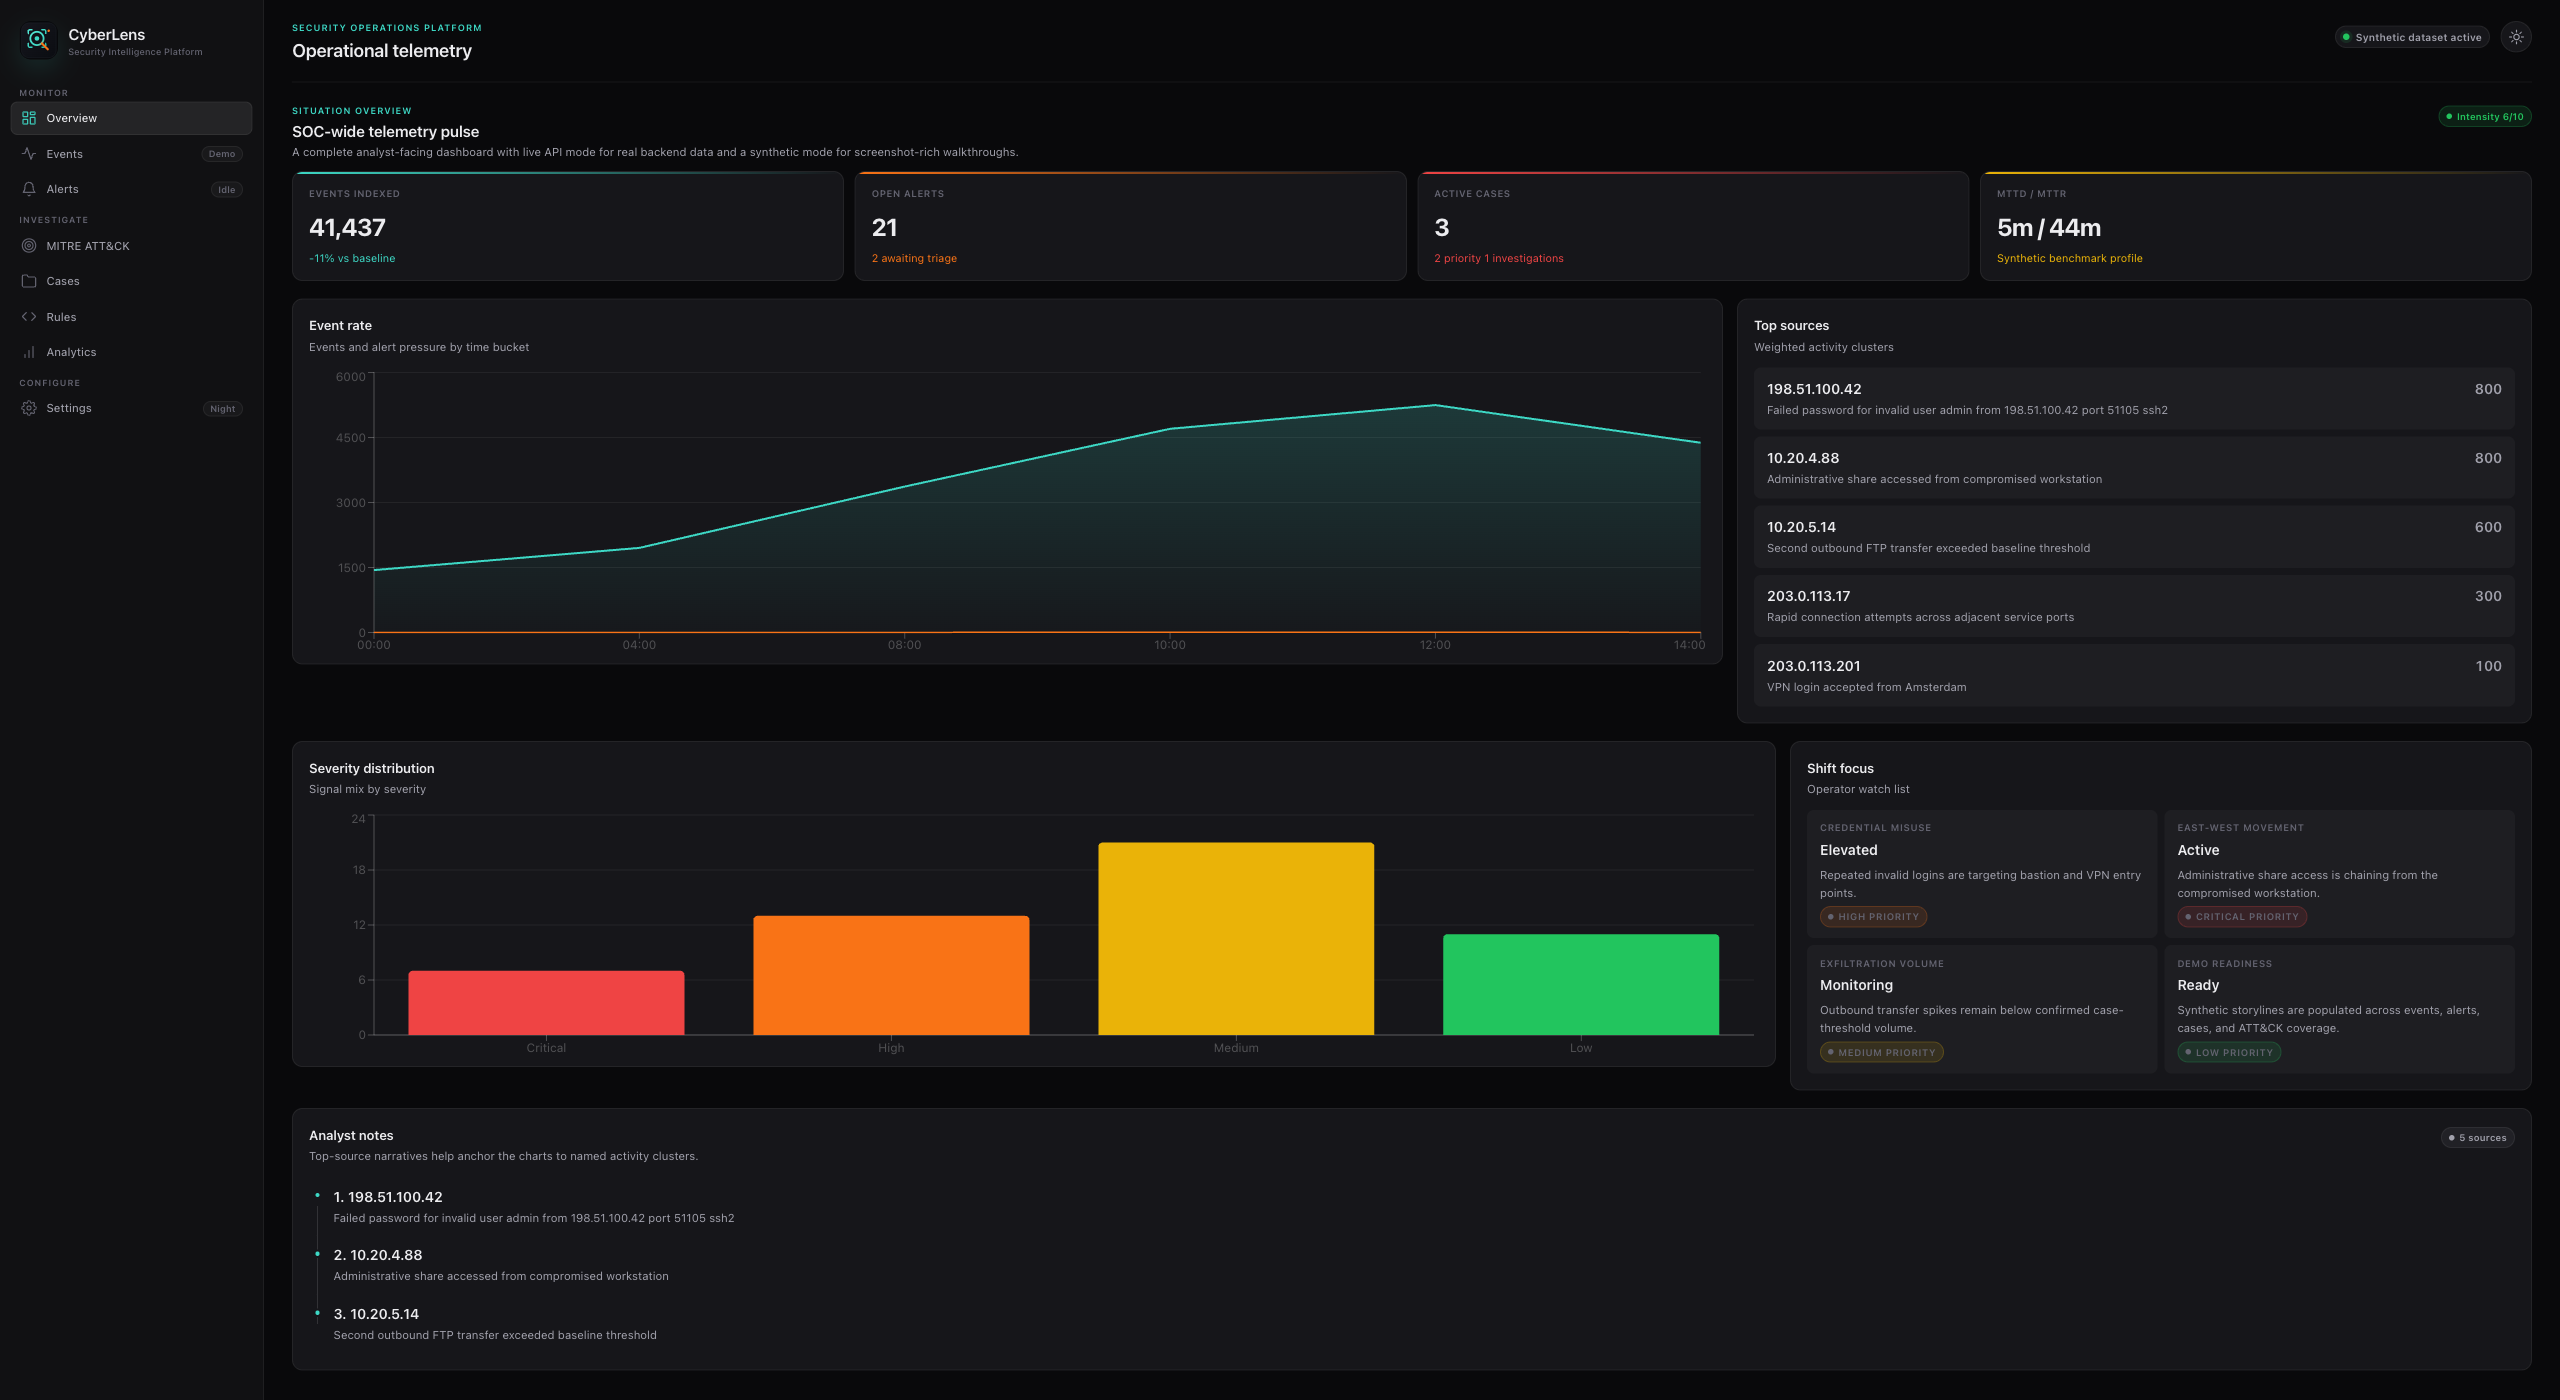
Task: Open the Rules code icon
Action: pos(29,316)
